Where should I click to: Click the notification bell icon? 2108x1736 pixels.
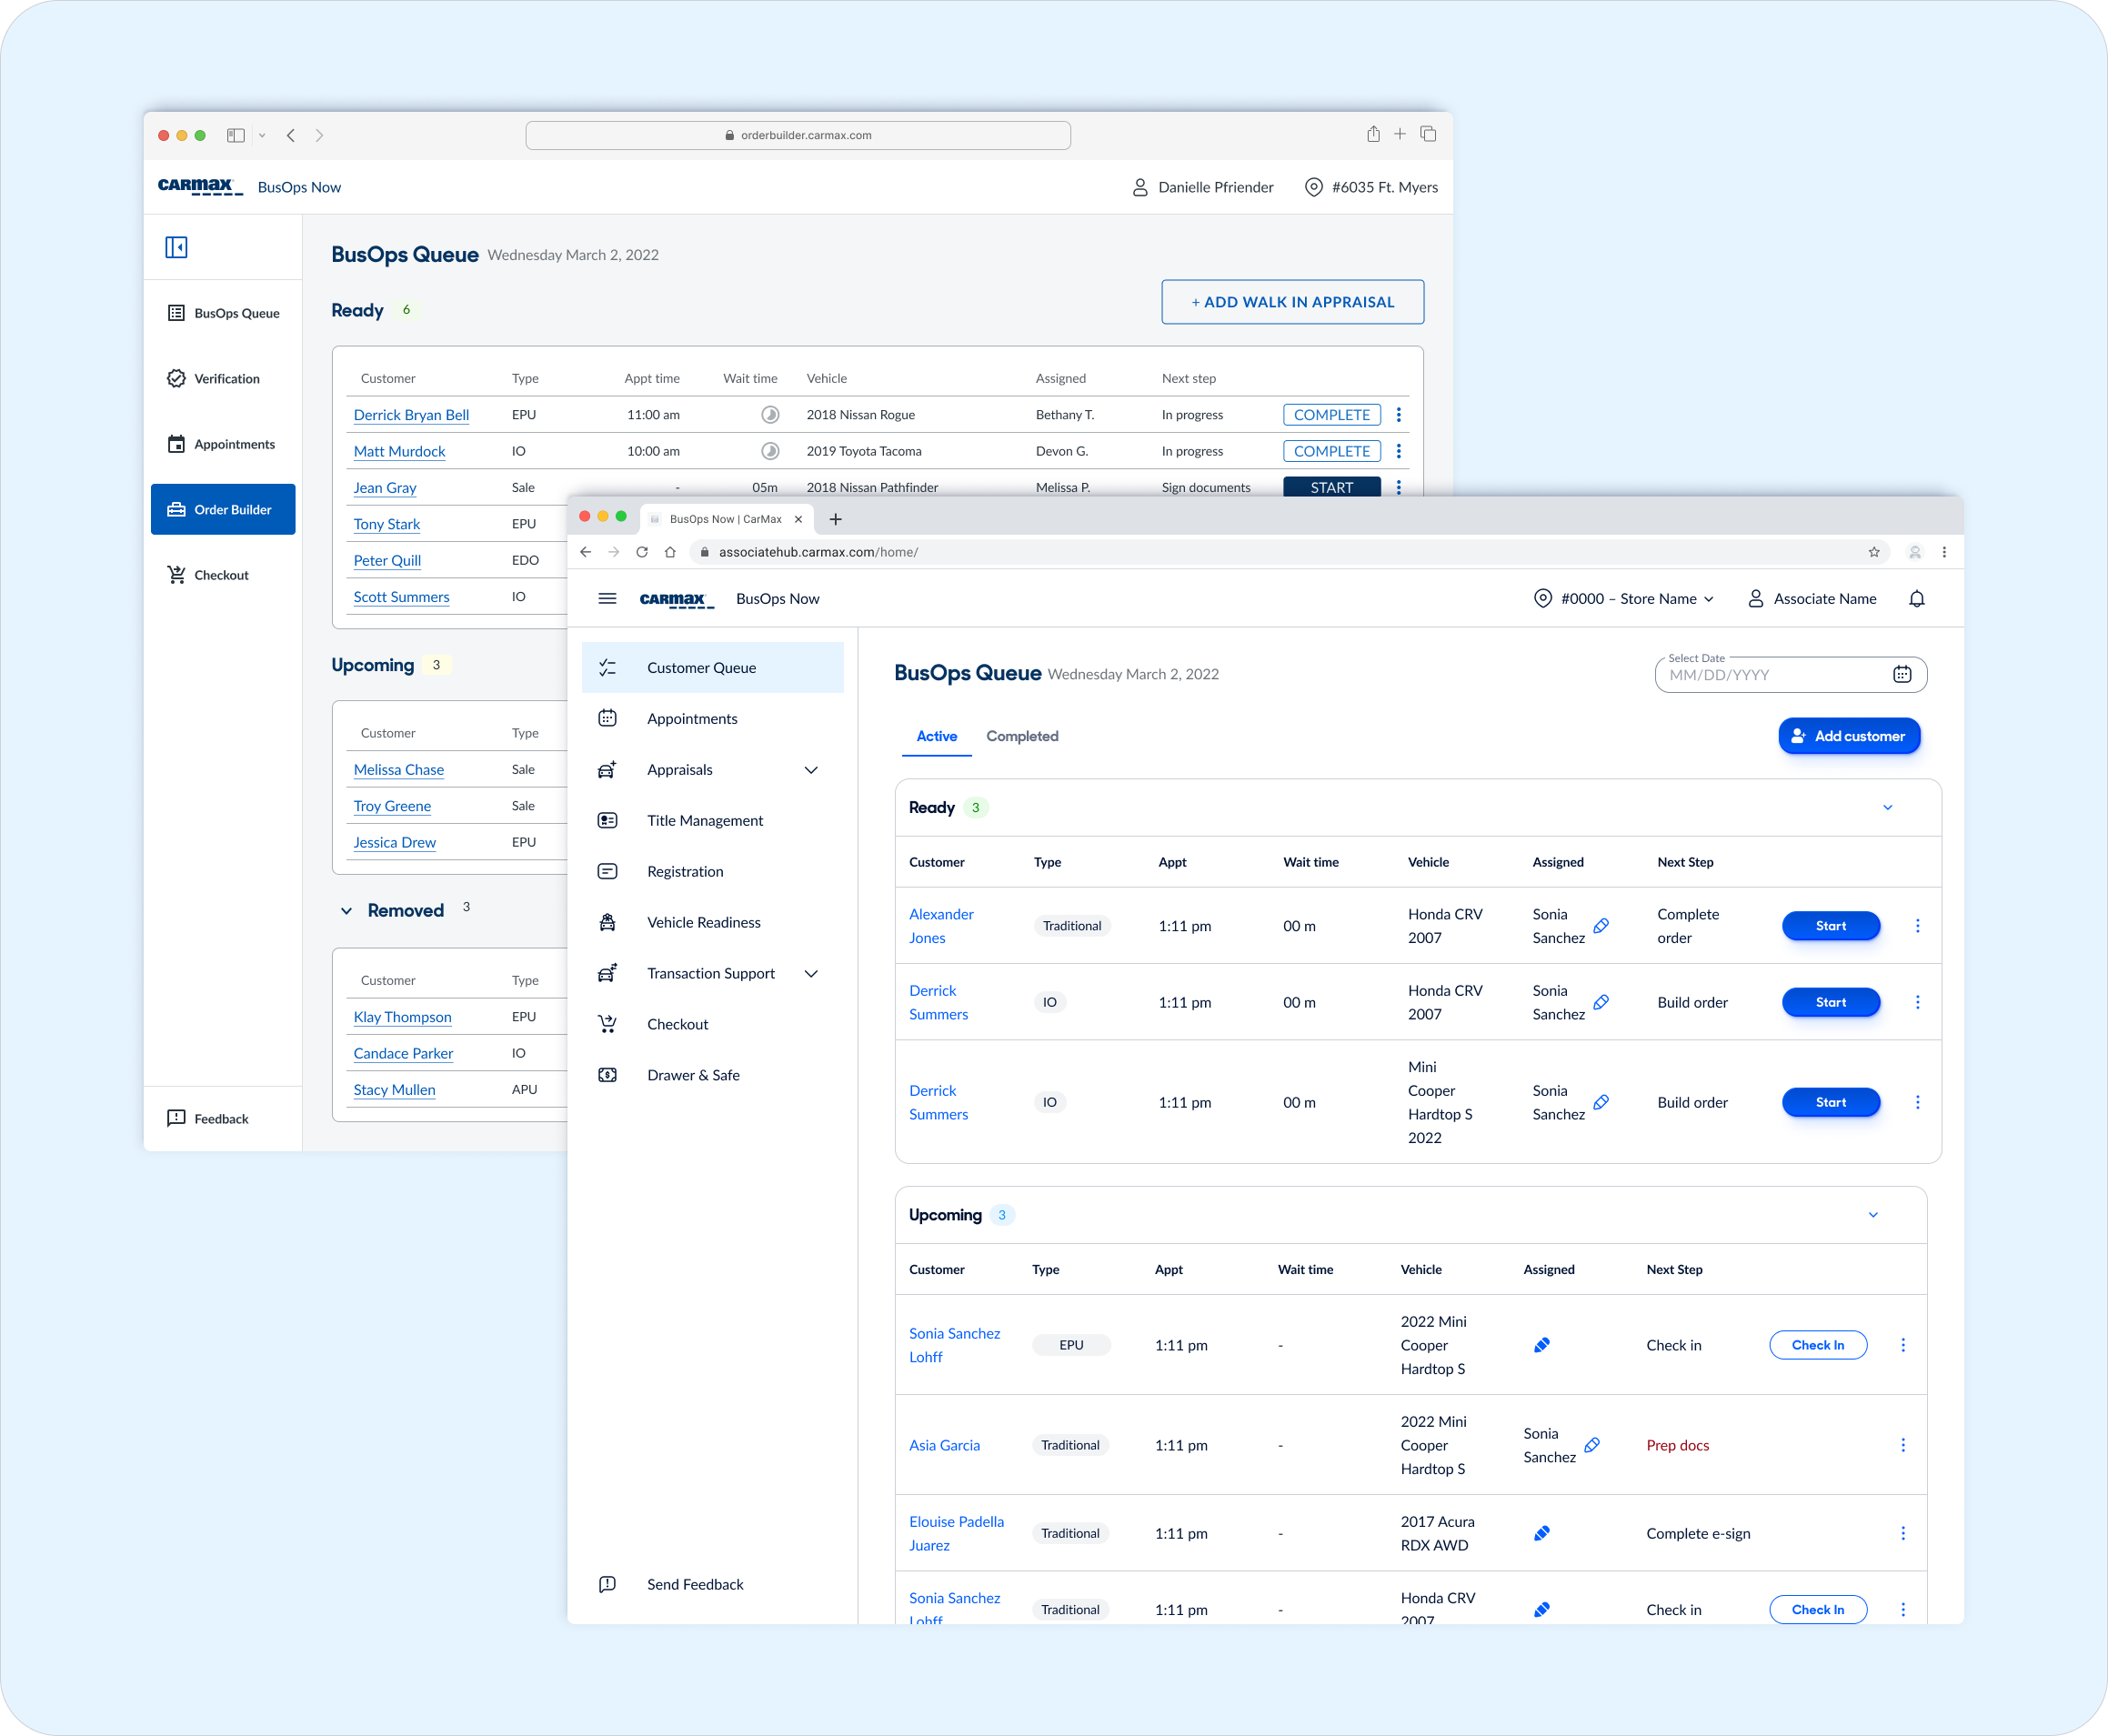coord(1916,599)
